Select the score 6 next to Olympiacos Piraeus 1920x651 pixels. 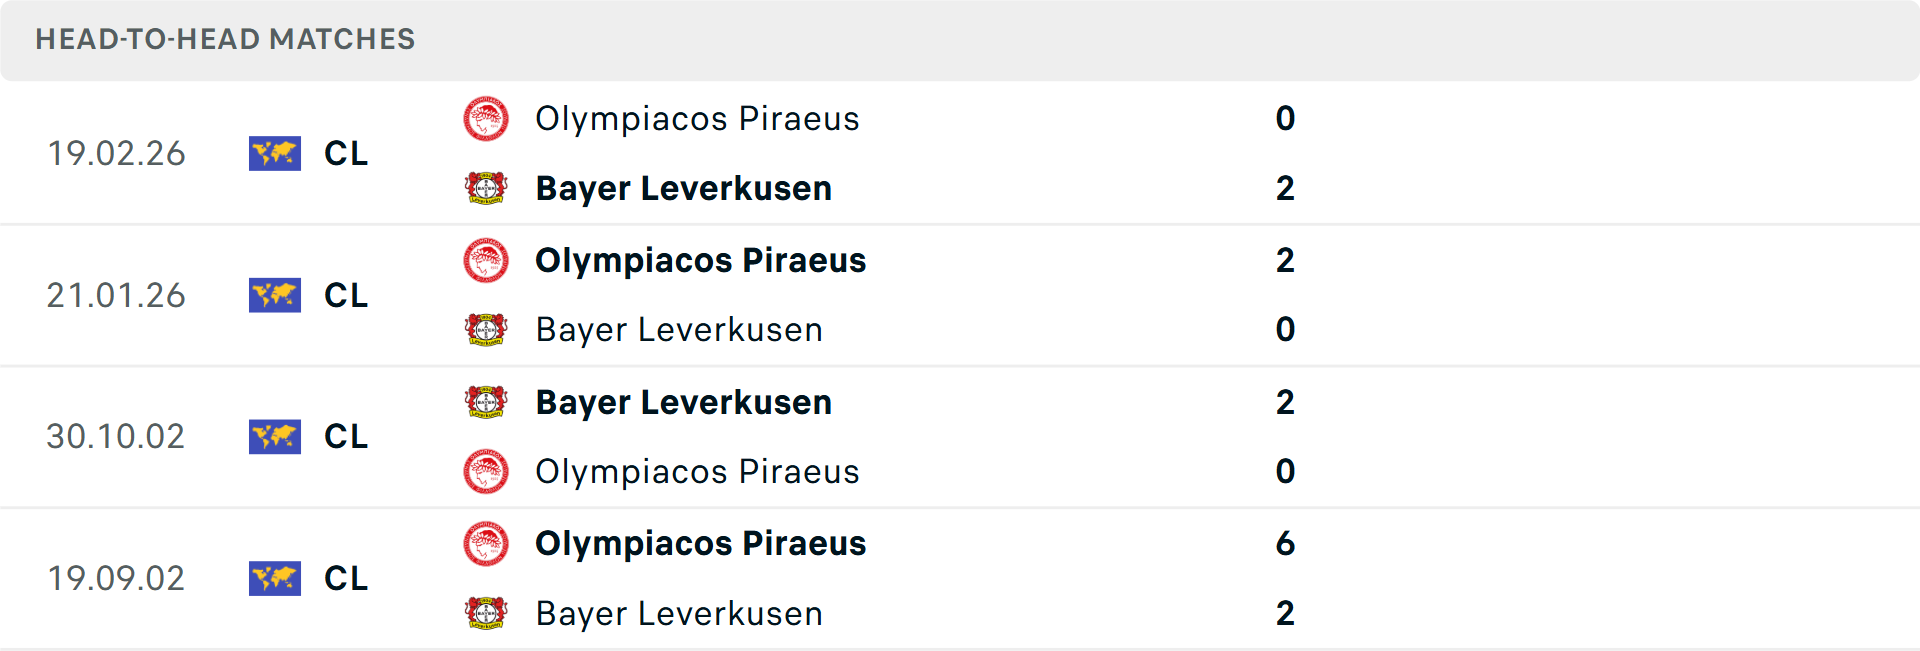pos(1287,544)
